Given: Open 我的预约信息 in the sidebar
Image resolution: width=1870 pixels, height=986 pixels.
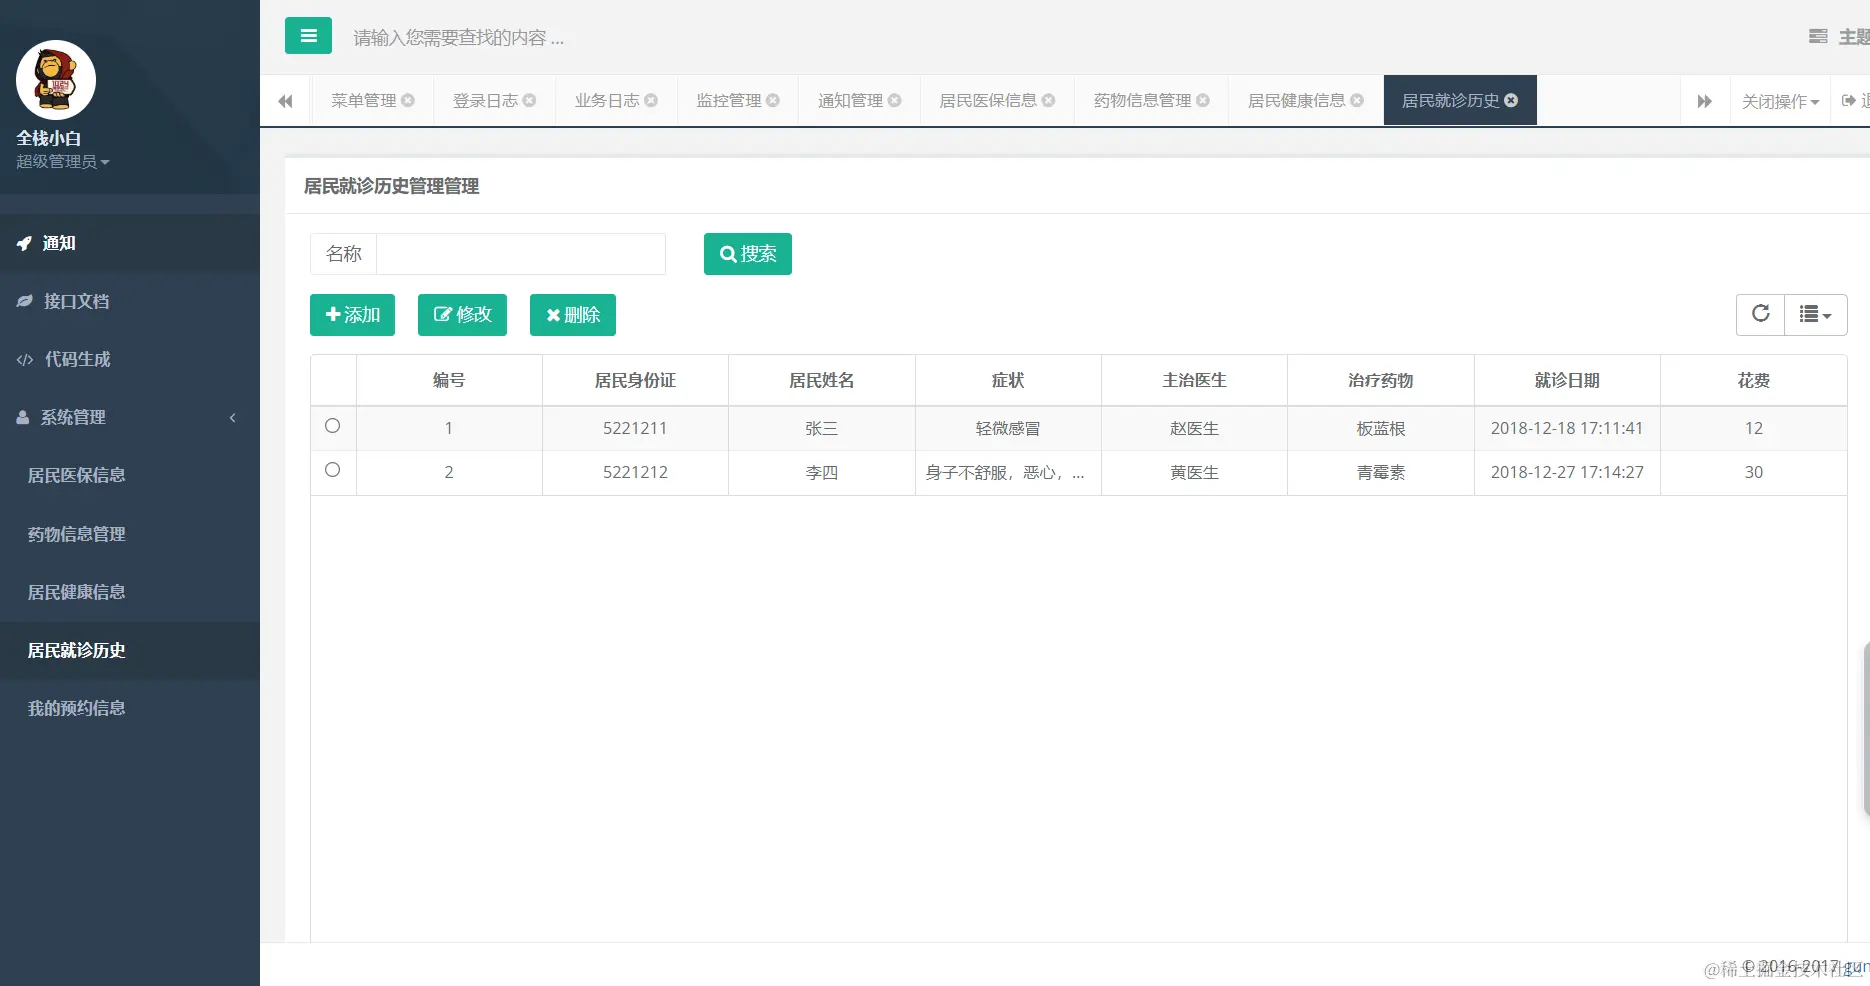Looking at the screenshot, I should tap(130, 708).
